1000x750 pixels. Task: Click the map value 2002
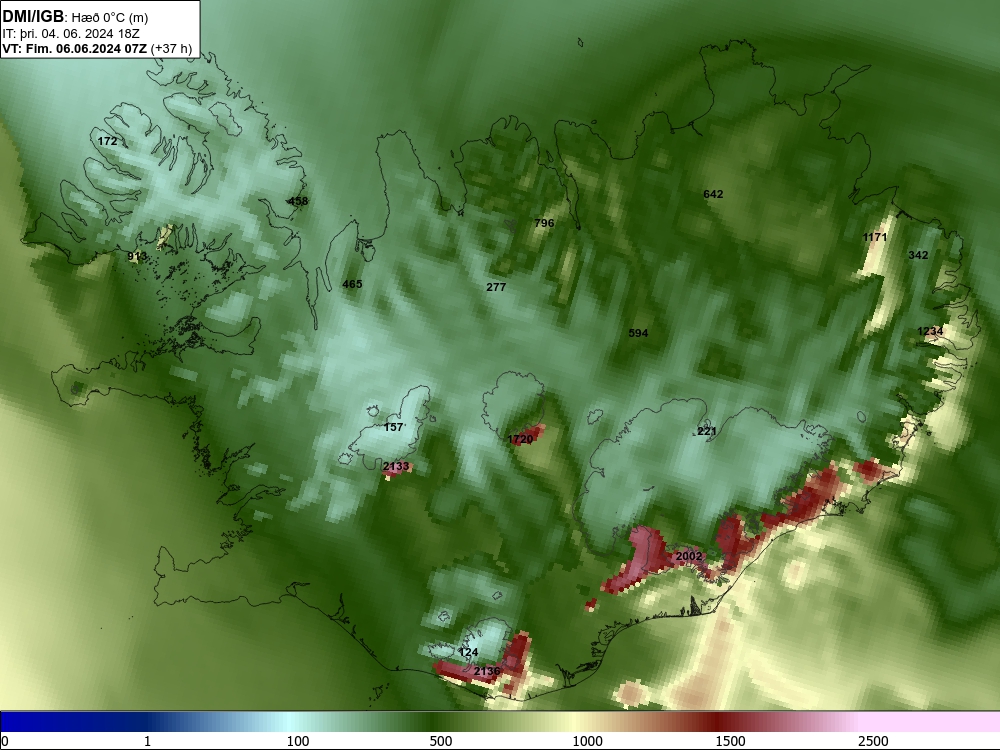tap(689, 556)
